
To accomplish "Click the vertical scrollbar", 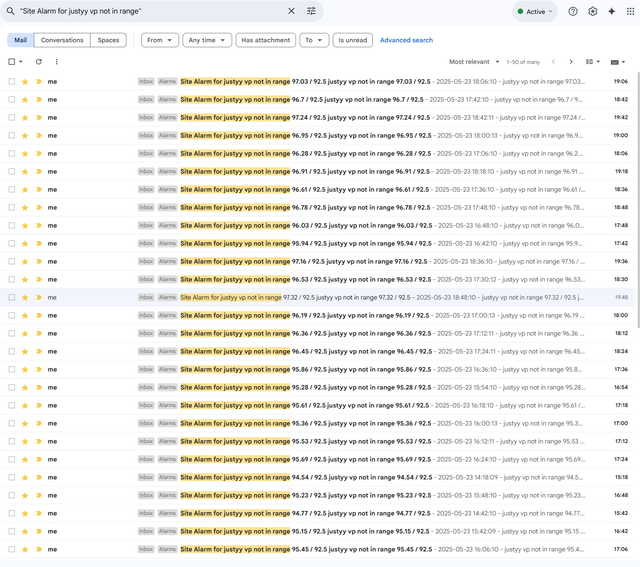I will (638, 200).
